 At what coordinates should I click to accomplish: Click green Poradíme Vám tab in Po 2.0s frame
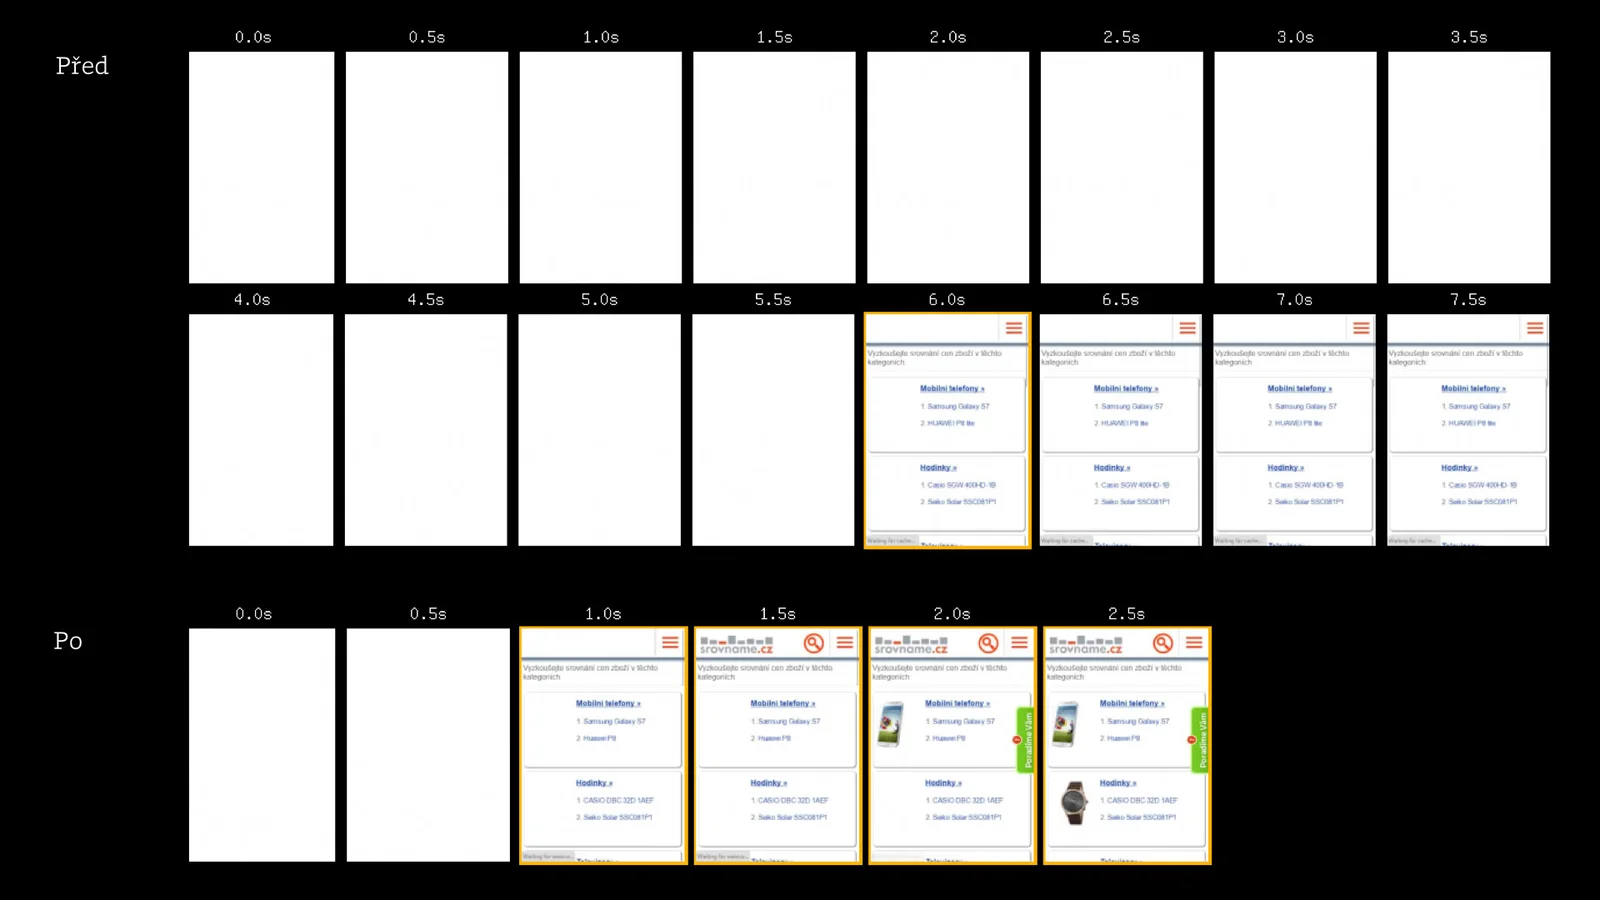pyautogui.click(x=1025, y=740)
